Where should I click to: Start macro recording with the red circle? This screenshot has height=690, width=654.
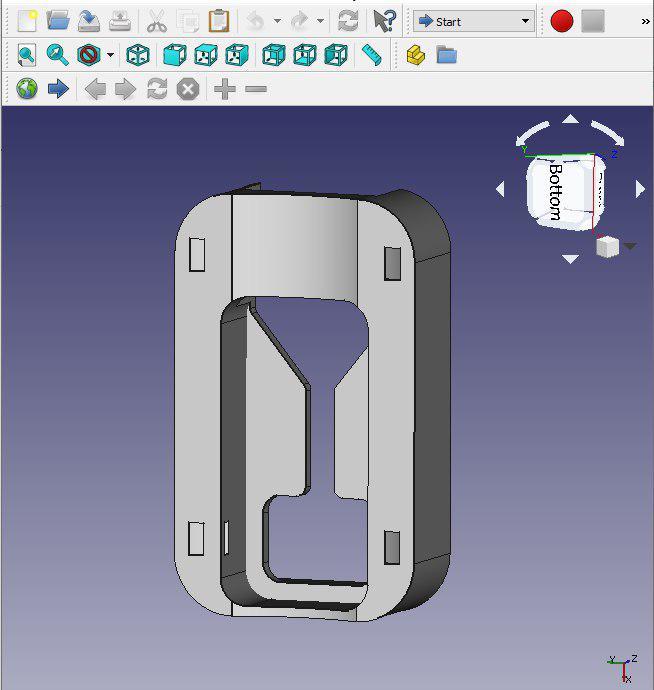(x=562, y=20)
